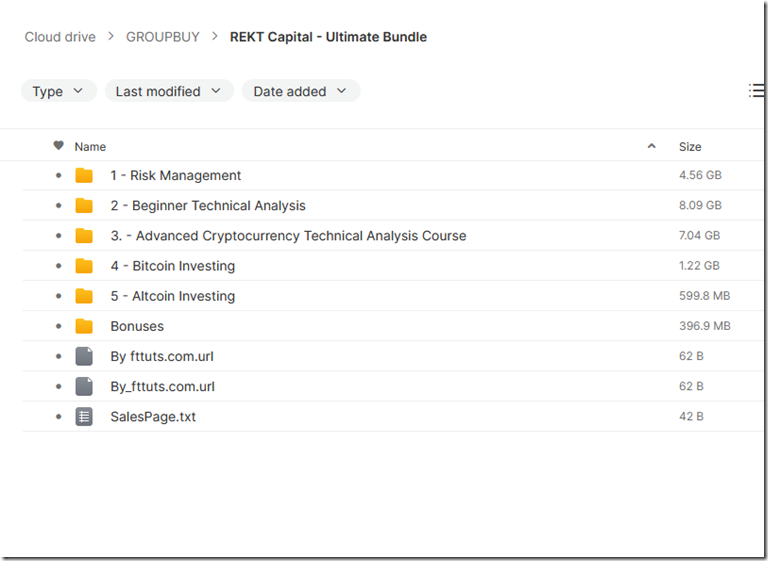
Task: Switch to list view icon
Action: (757, 91)
